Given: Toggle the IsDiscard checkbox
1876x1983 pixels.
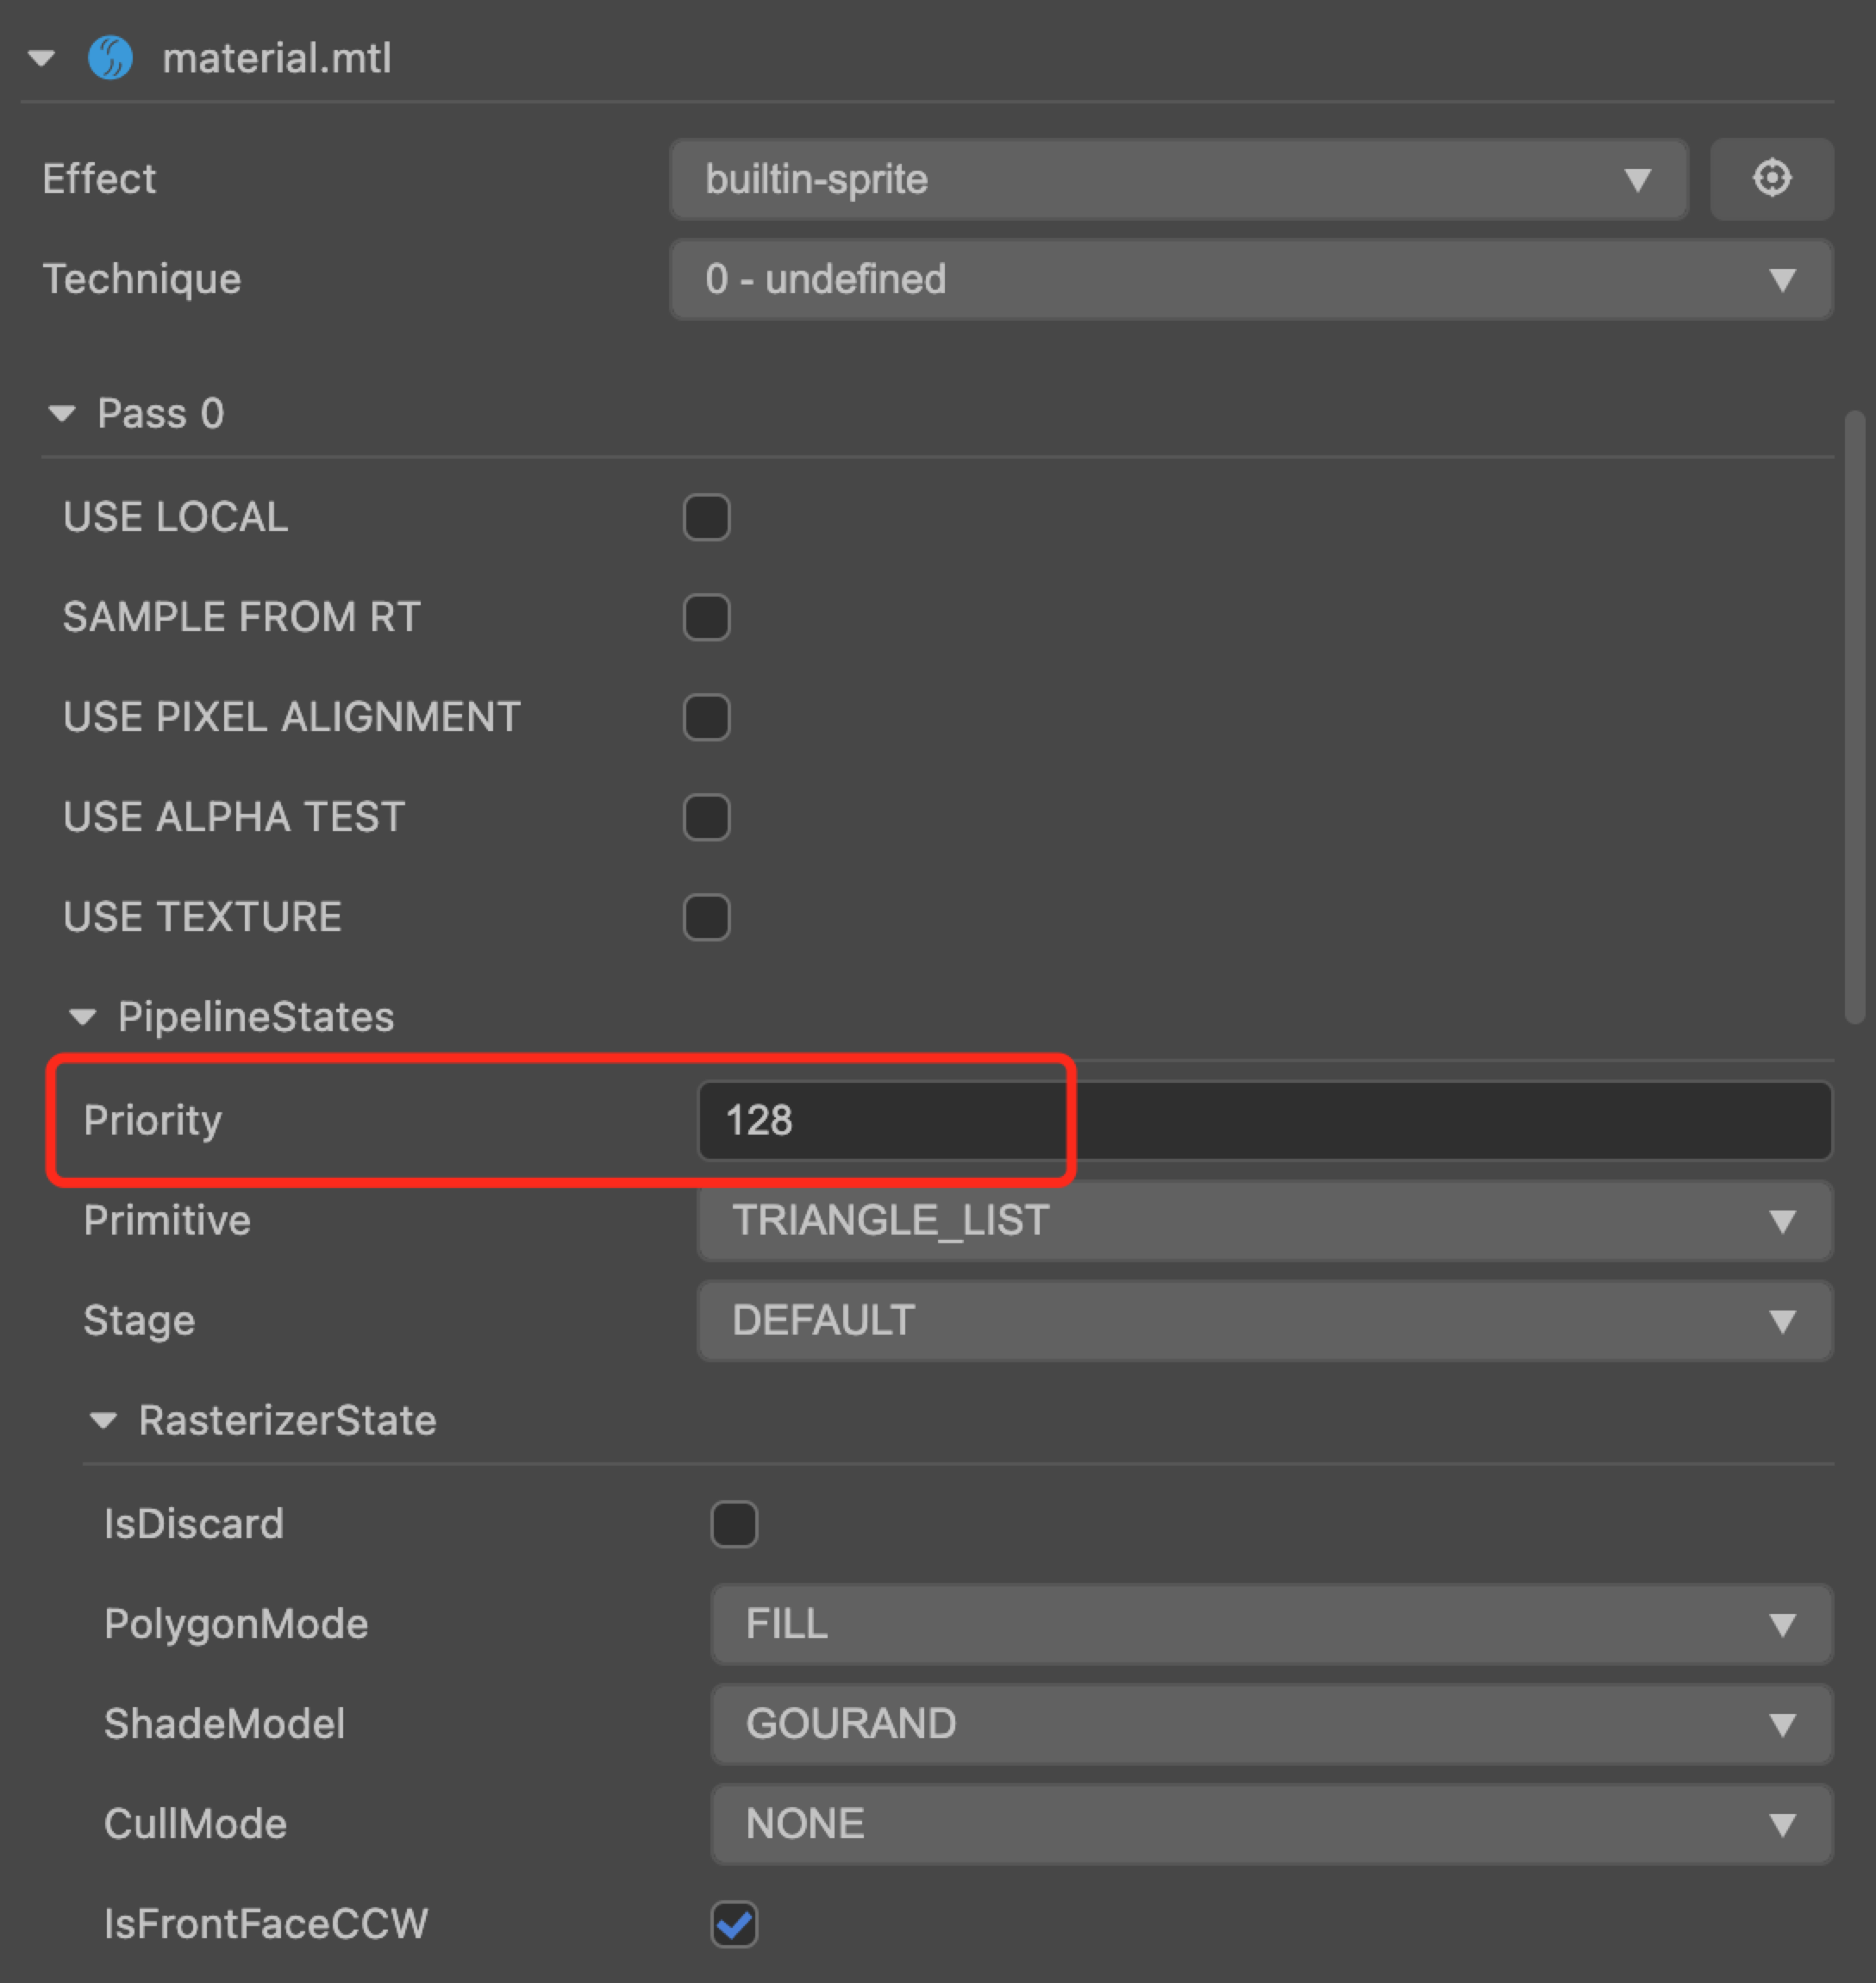Looking at the screenshot, I should click(x=734, y=1524).
